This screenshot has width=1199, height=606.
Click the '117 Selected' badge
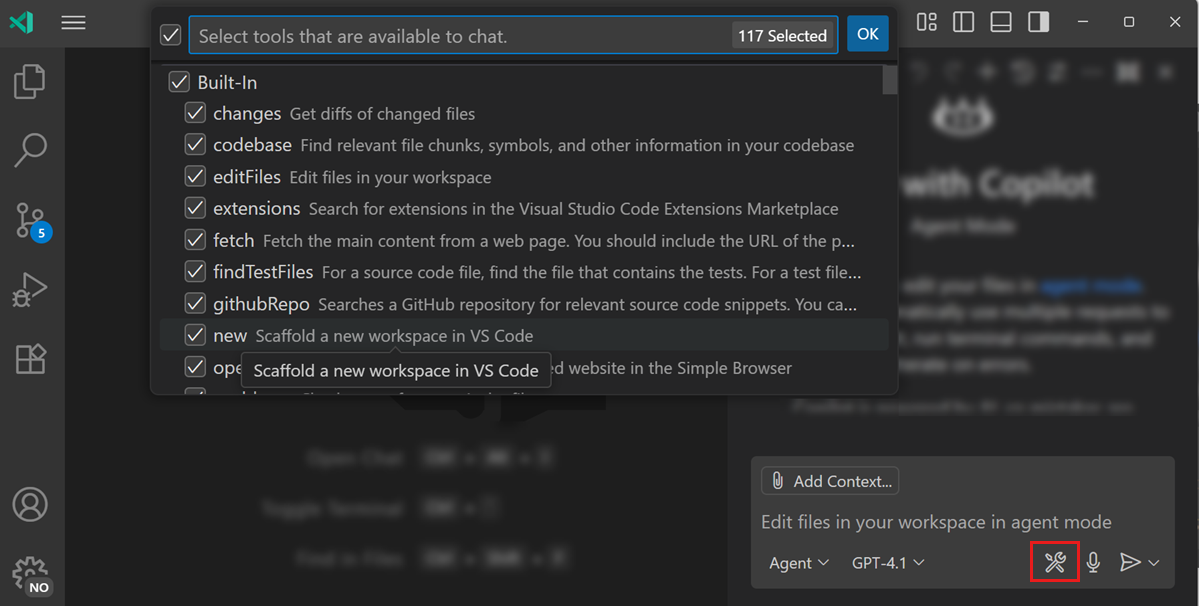click(782, 35)
